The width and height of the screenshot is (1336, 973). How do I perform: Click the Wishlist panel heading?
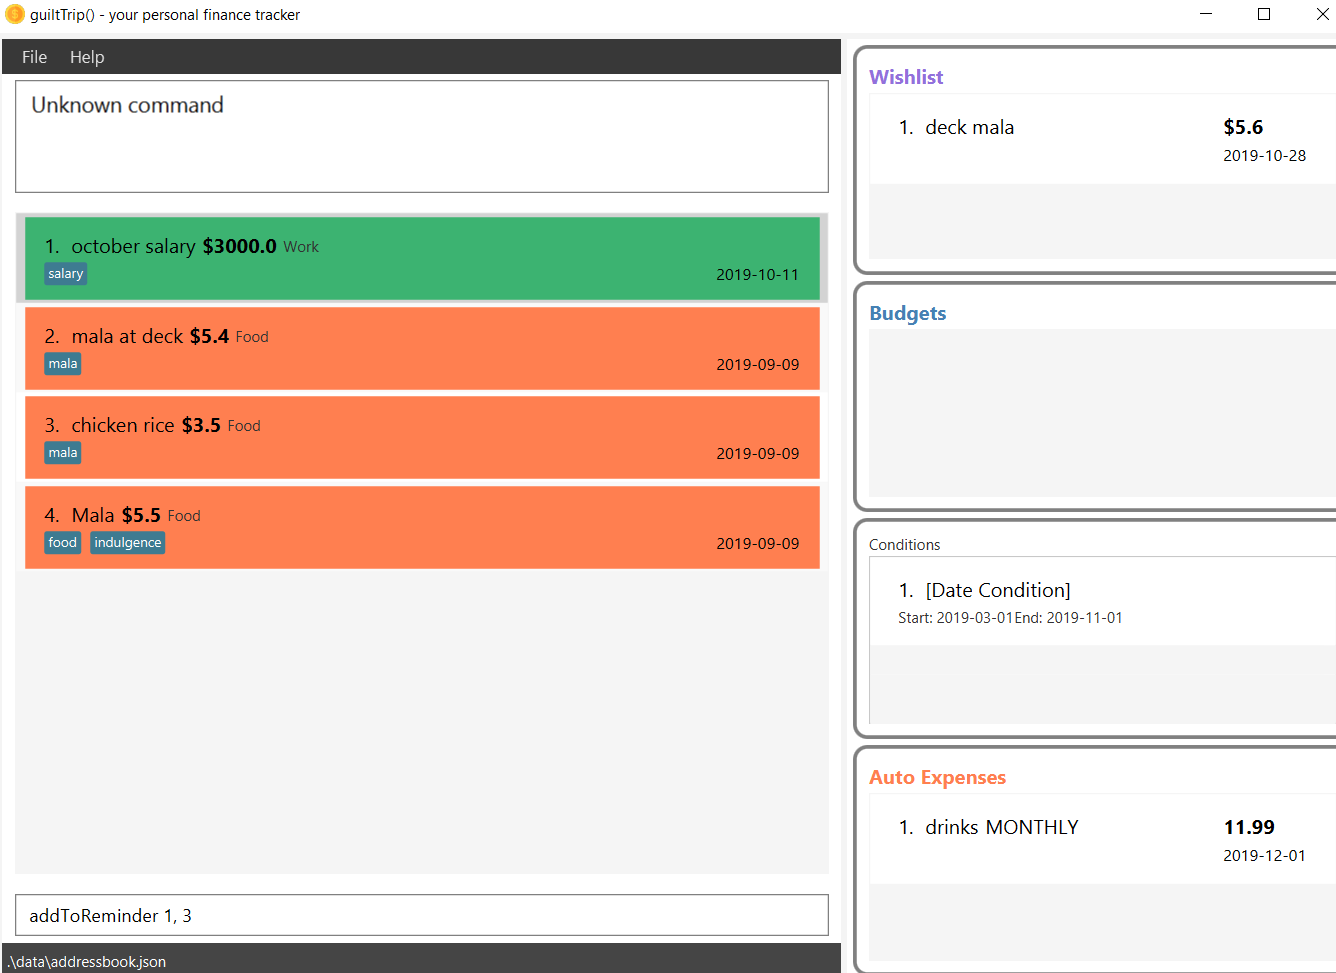[x=906, y=77]
